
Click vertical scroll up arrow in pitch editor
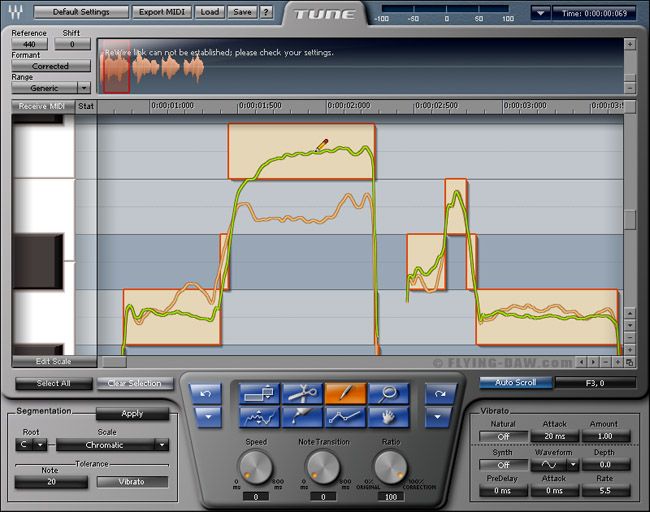click(630, 313)
